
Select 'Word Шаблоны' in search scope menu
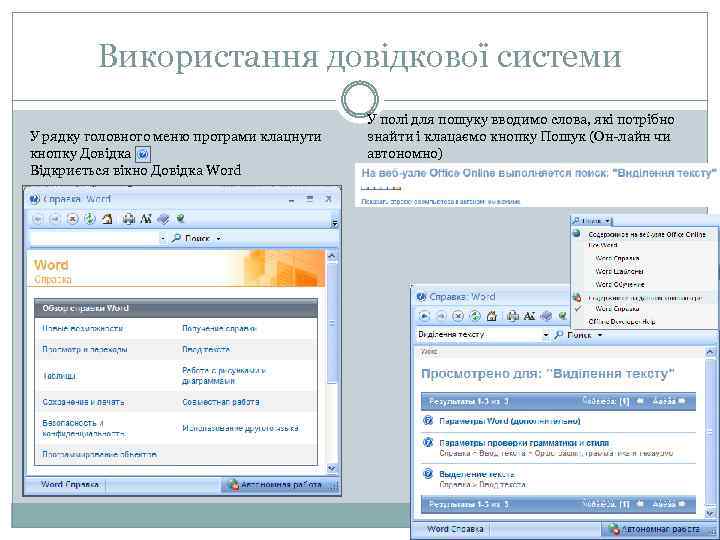(x=619, y=272)
